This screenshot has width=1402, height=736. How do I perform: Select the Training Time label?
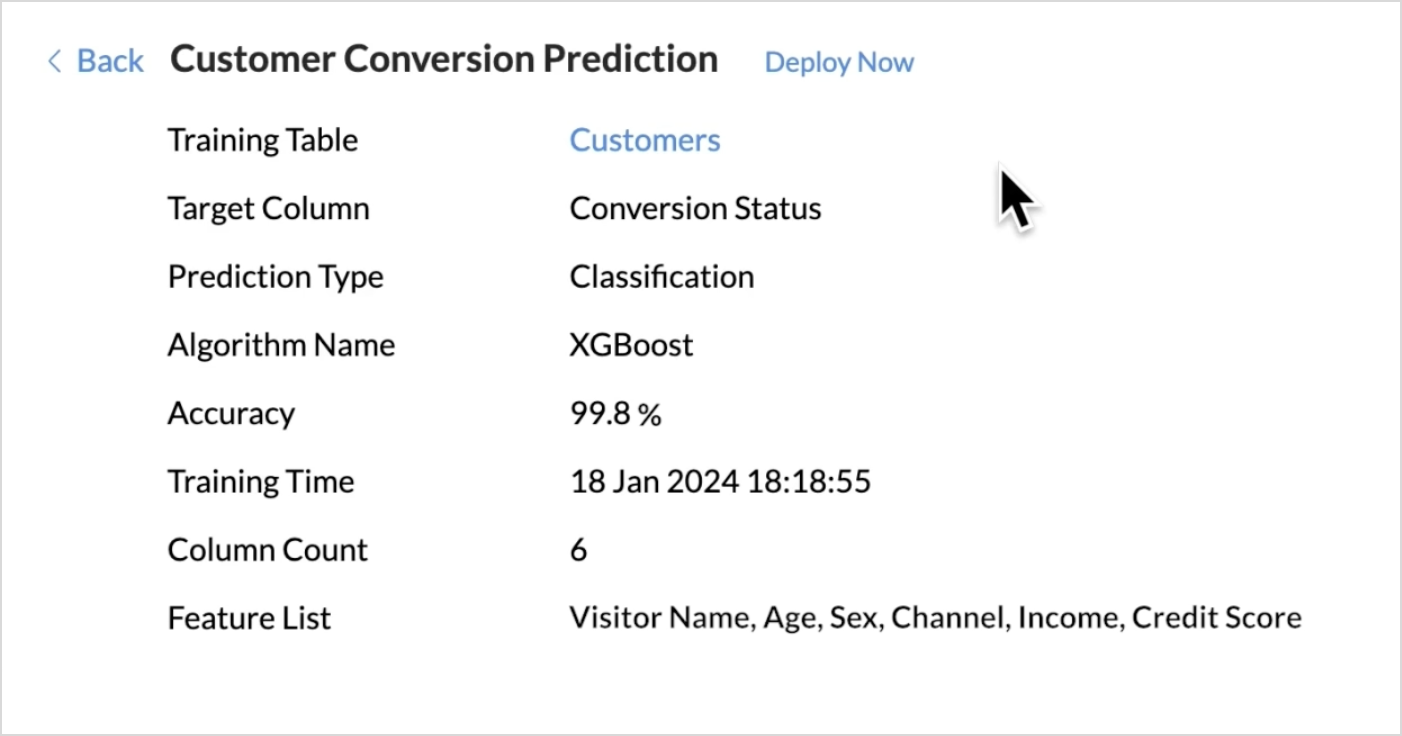coord(260,481)
